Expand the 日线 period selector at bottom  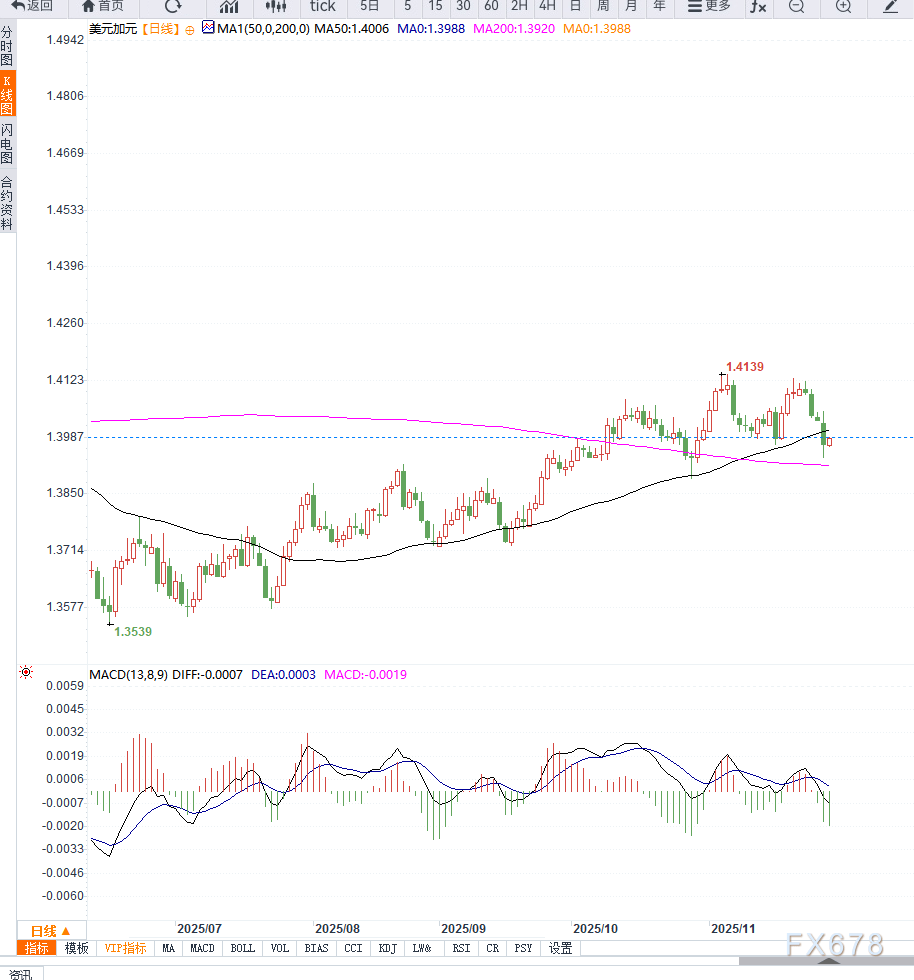click(x=51, y=930)
